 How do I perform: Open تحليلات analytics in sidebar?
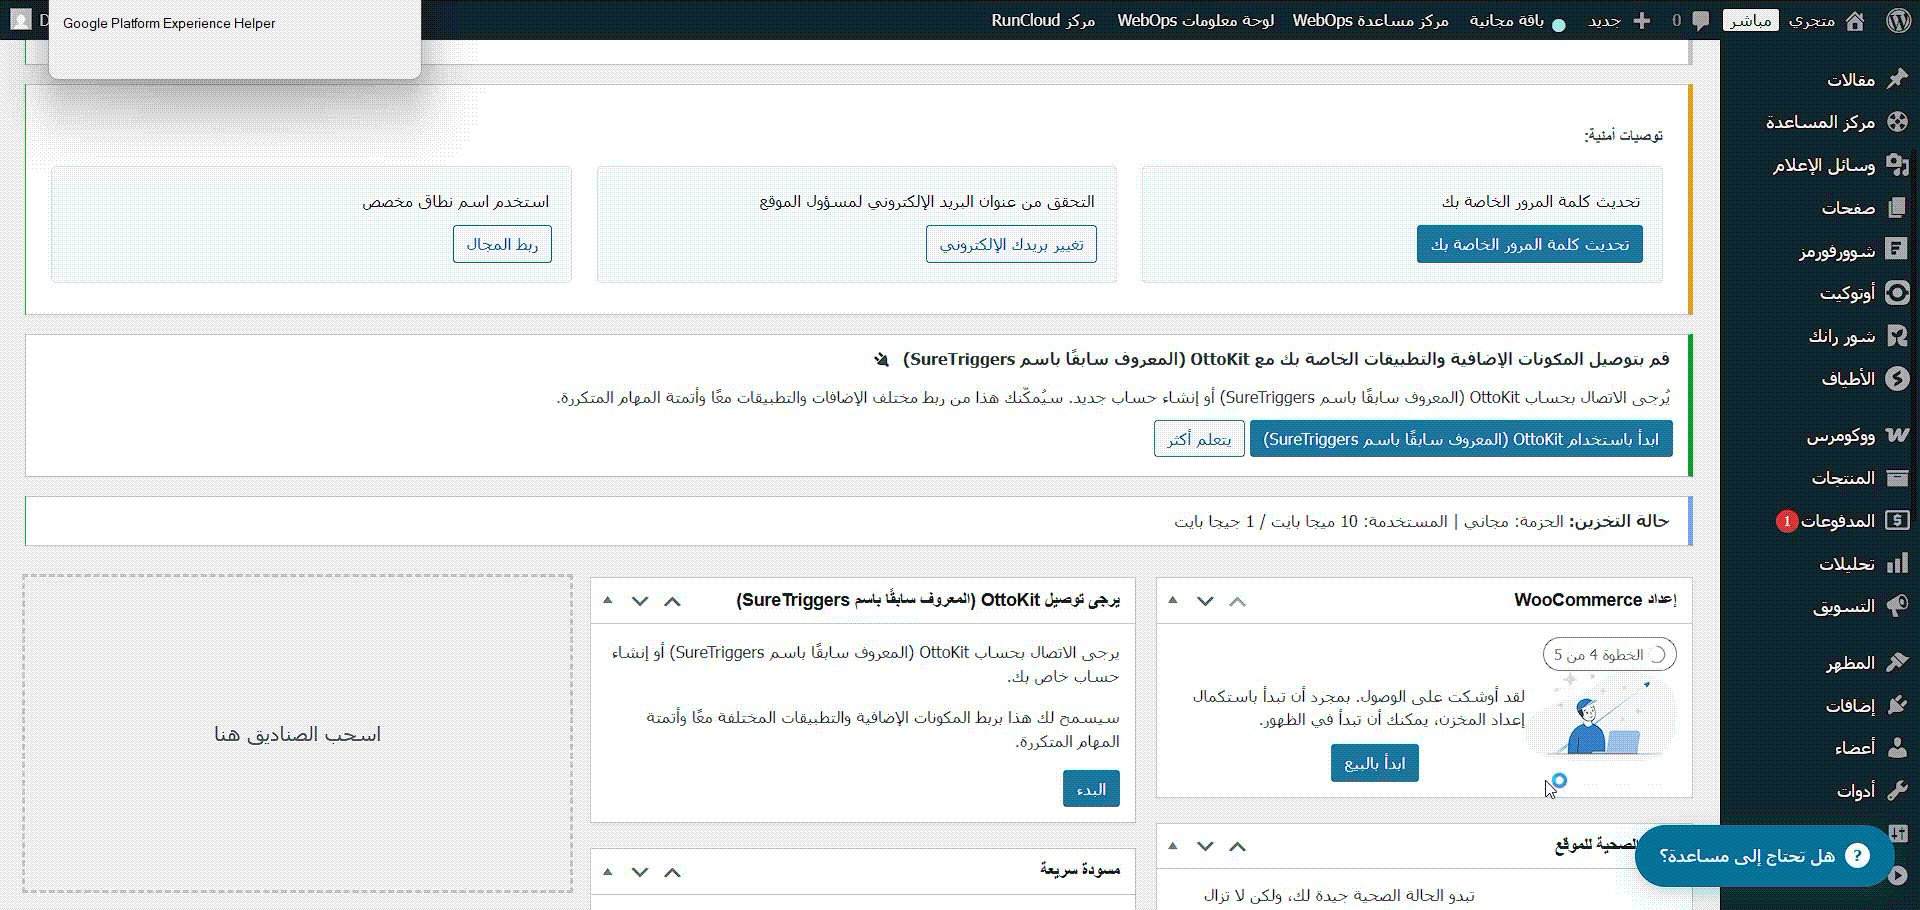[1846, 564]
